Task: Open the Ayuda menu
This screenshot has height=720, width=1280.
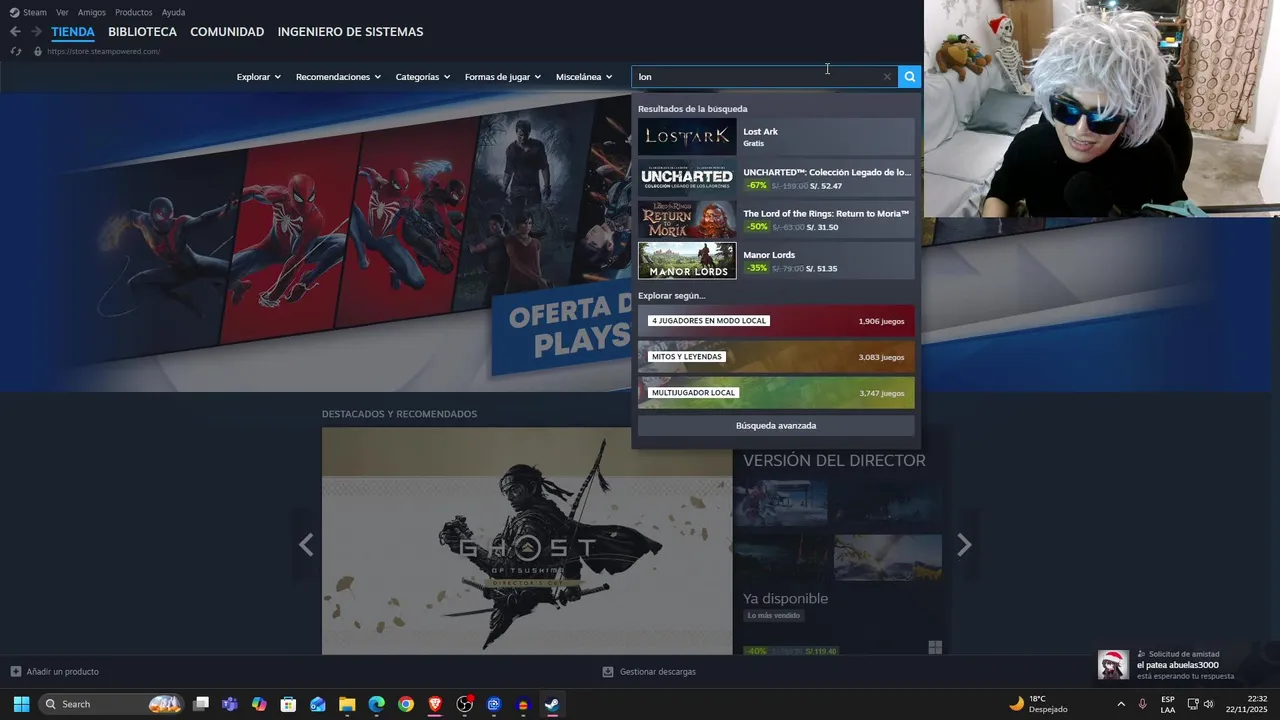Action: (173, 12)
